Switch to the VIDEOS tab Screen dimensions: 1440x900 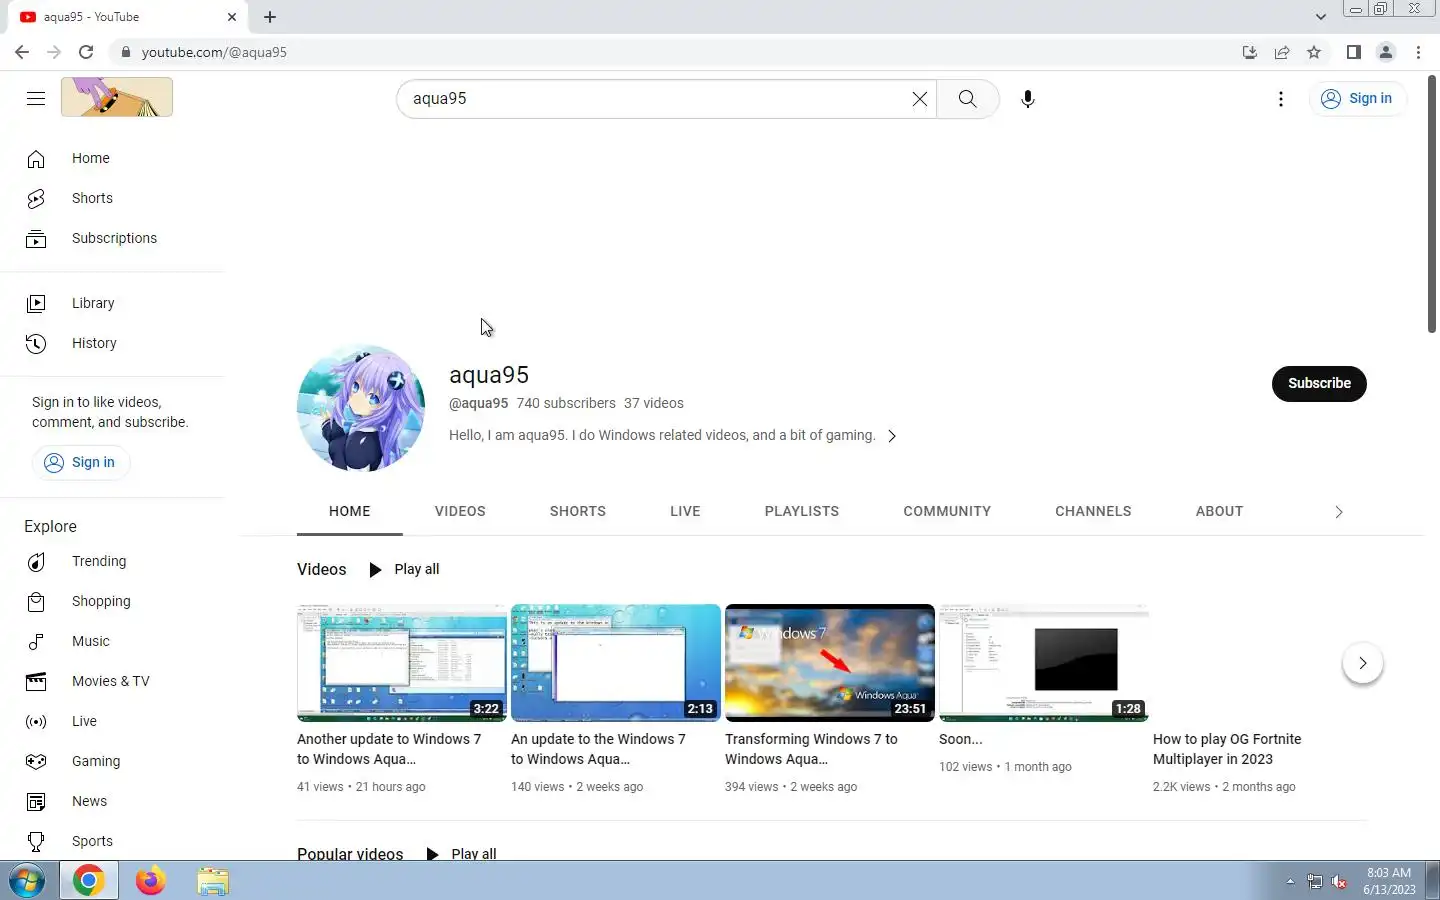point(460,511)
